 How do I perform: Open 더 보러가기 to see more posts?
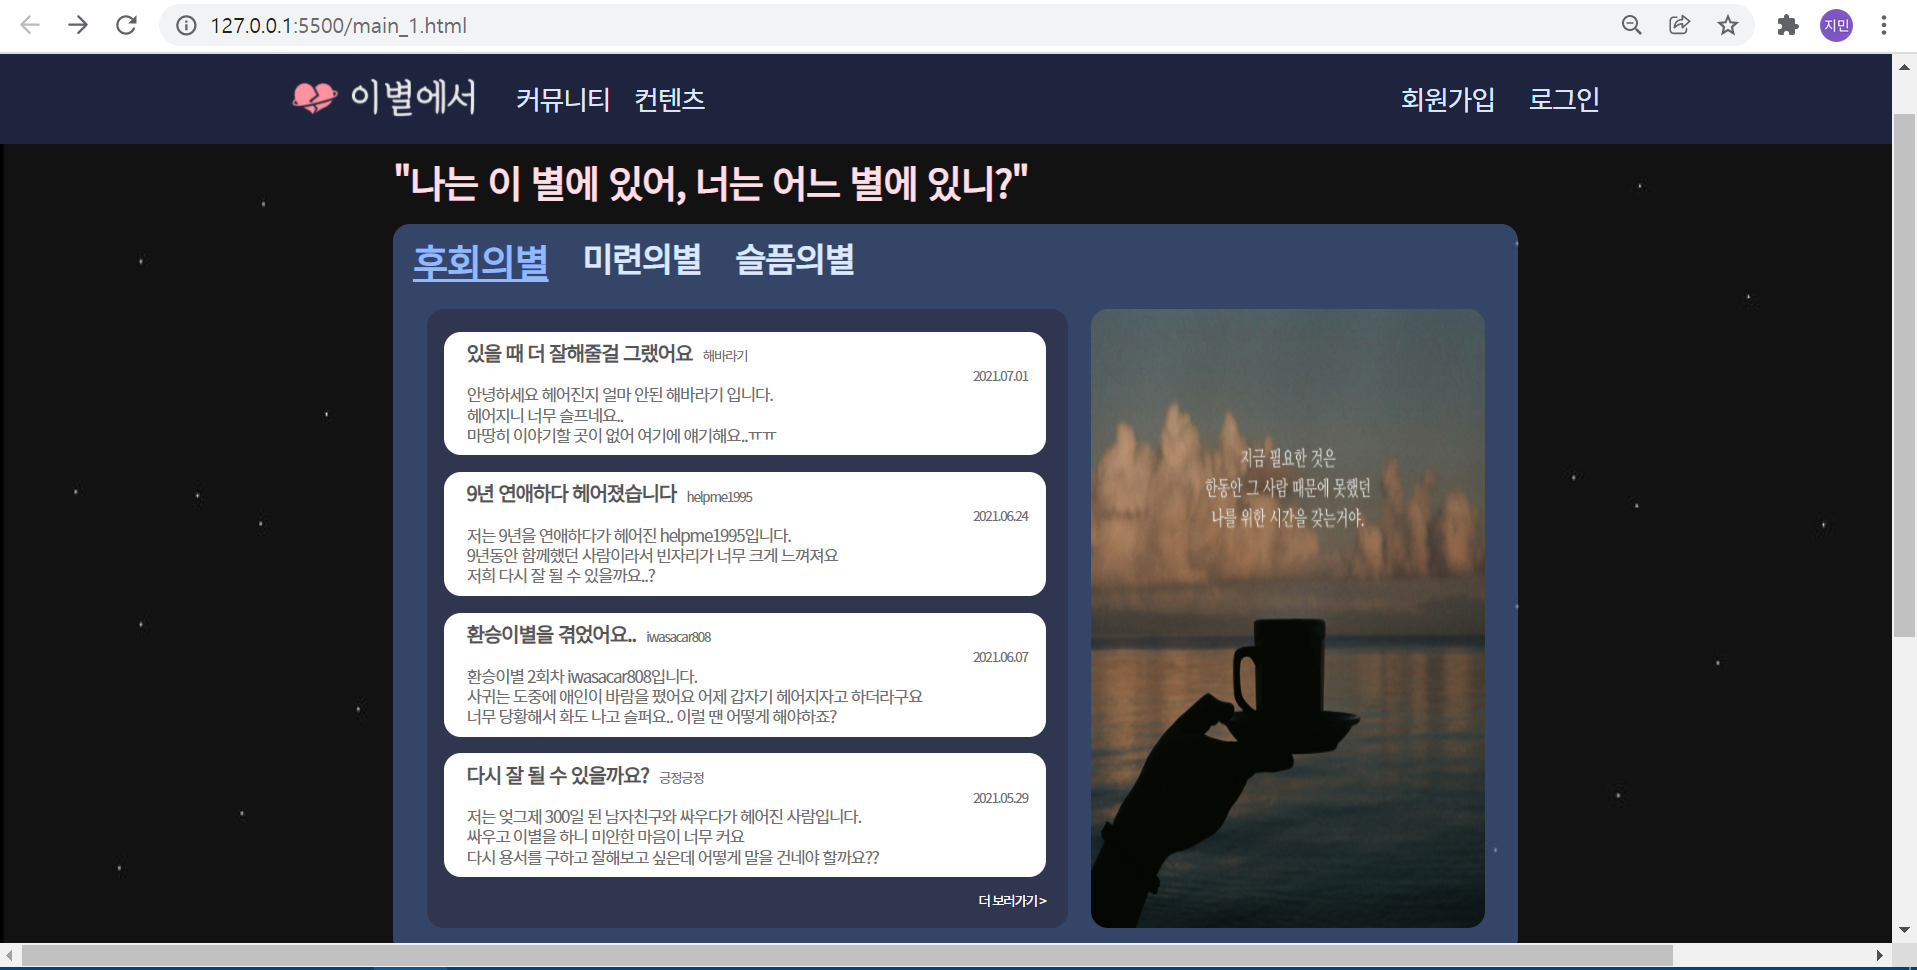1011,900
